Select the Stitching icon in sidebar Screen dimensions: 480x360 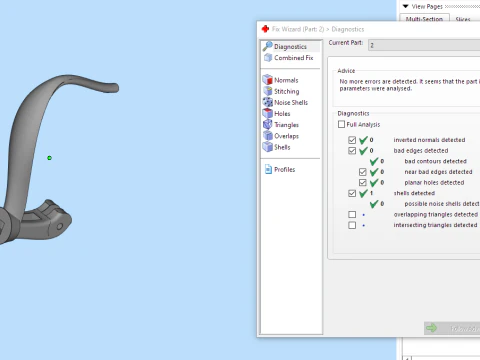point(267,91)
